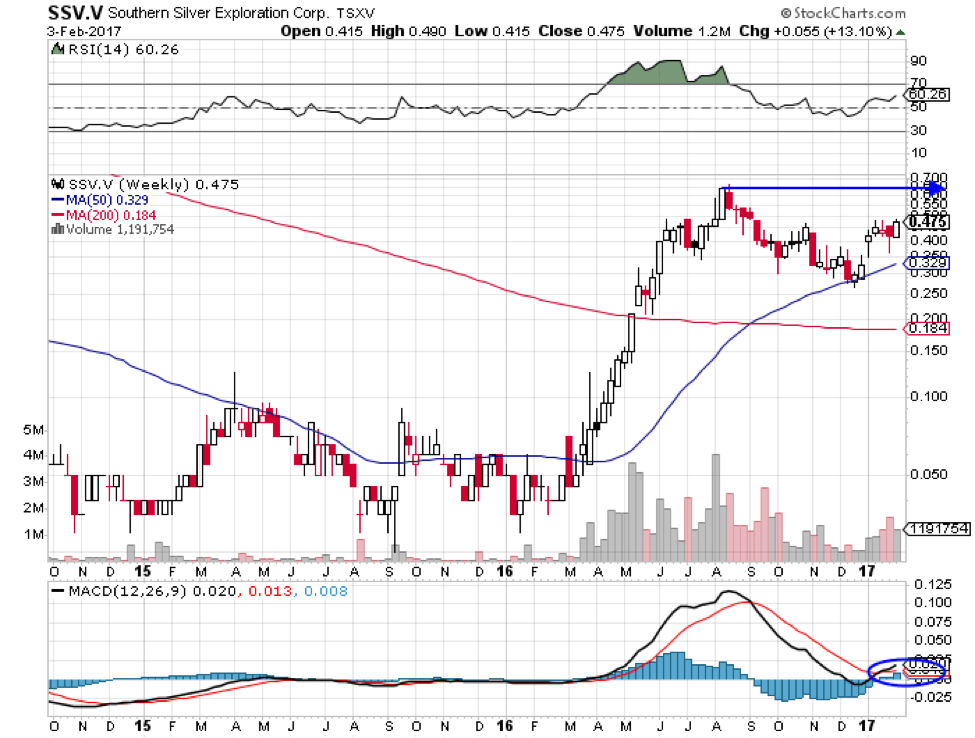This screenshot has width=975, height=738.
Task: Click the red 0.013 MACD signal value
Action: pyautogui.click(x=270, y=591)
